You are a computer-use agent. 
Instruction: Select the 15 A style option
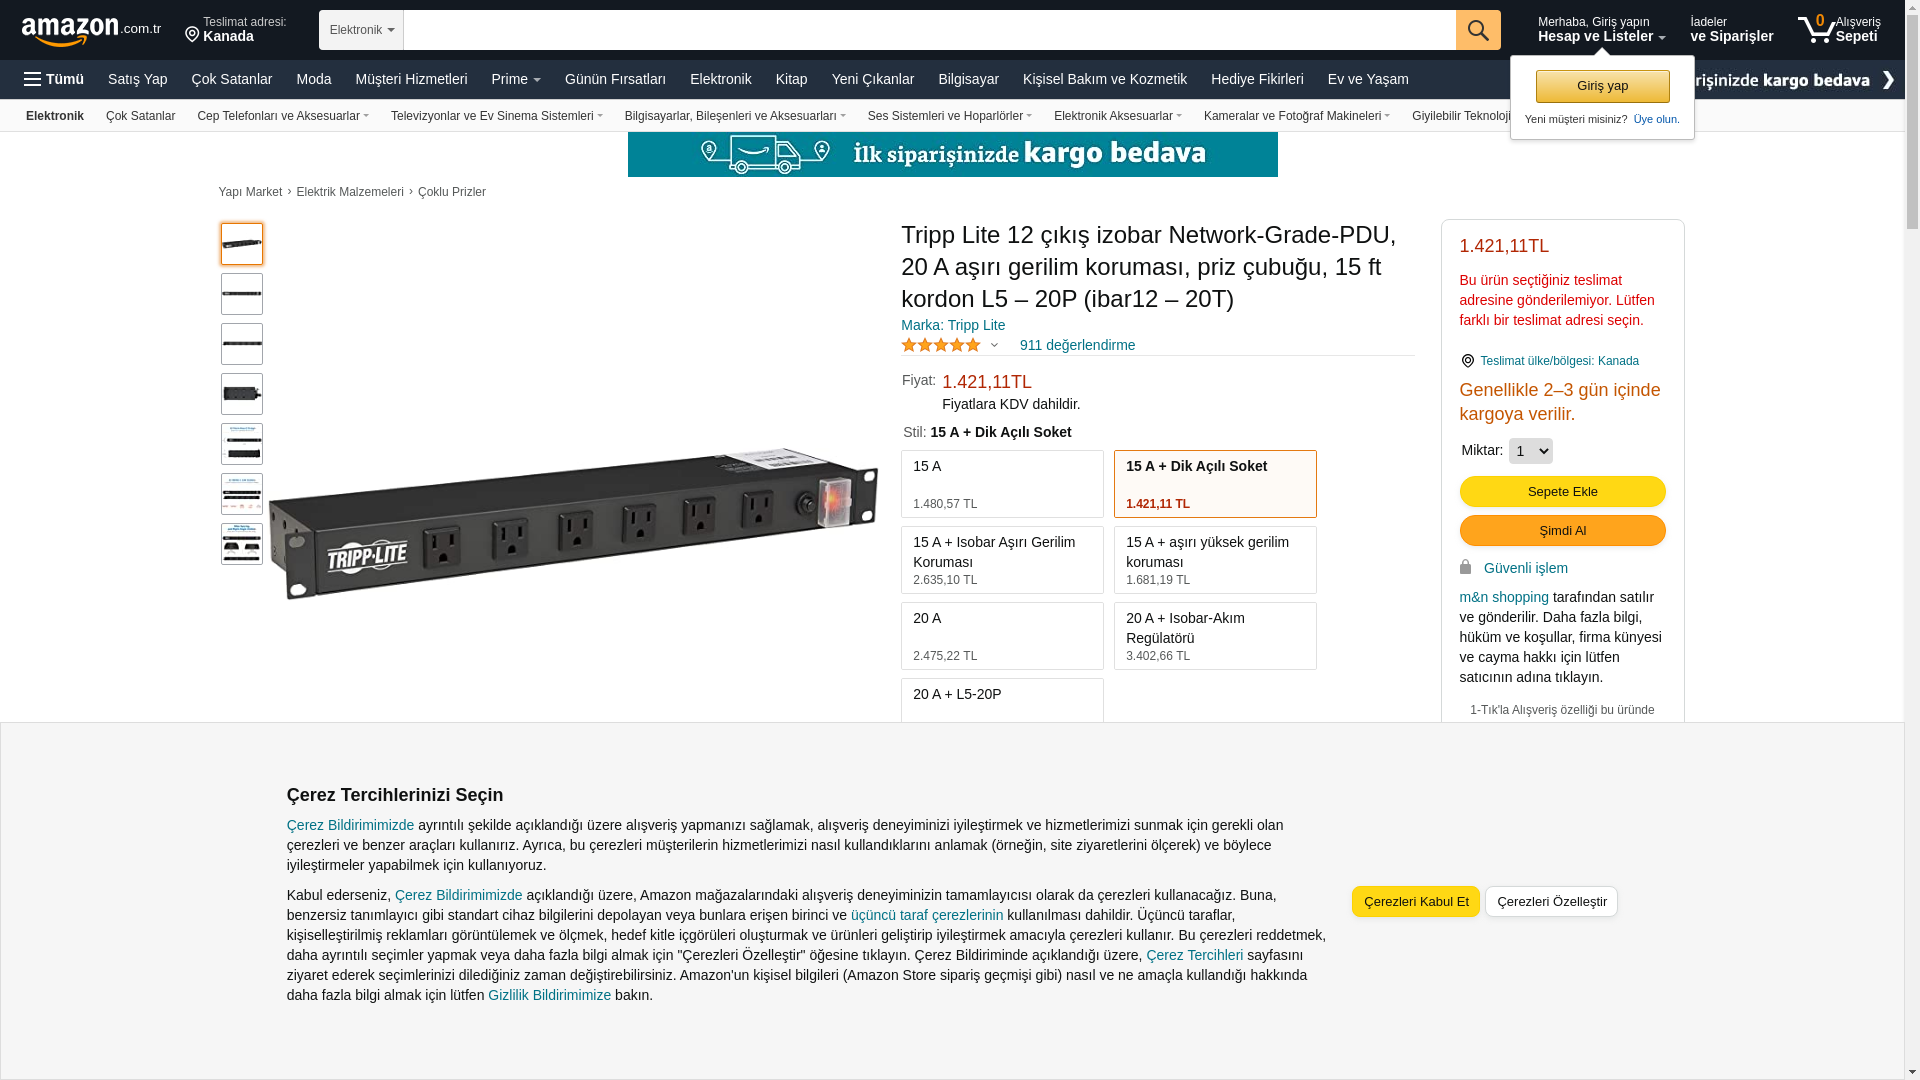[1002, 484]
